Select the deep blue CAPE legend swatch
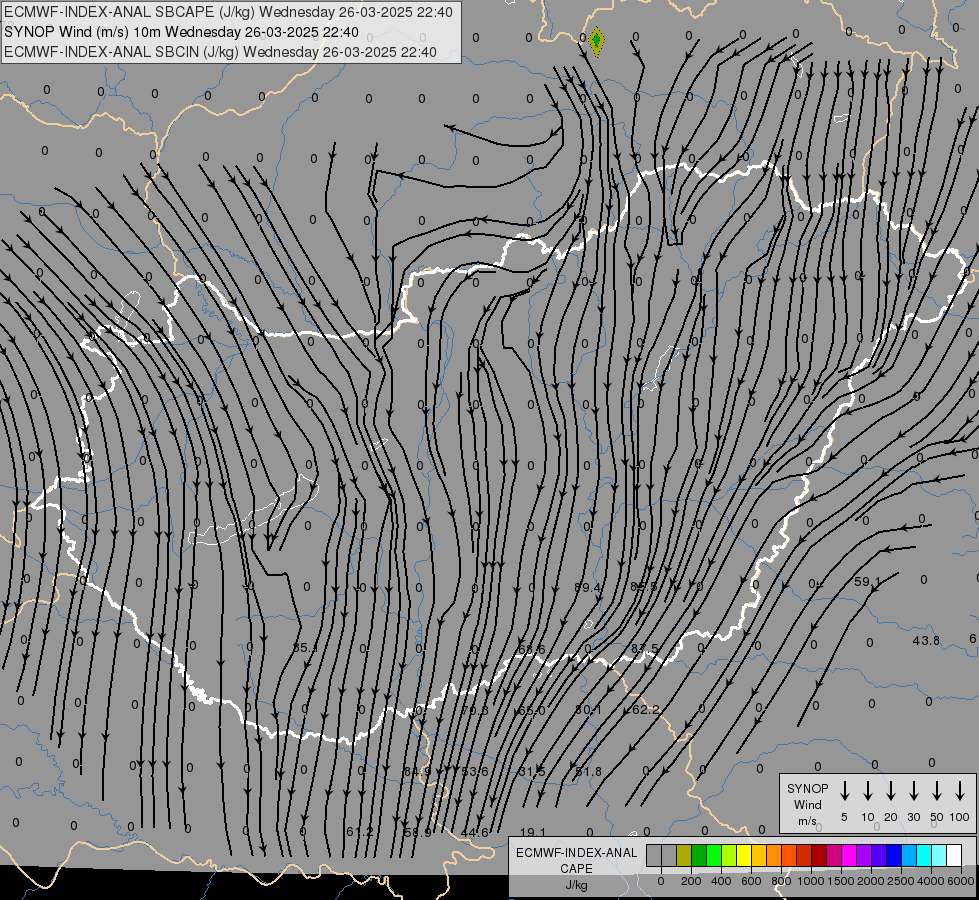This screenshot has width=979, height=900. (x=894, y=855)
